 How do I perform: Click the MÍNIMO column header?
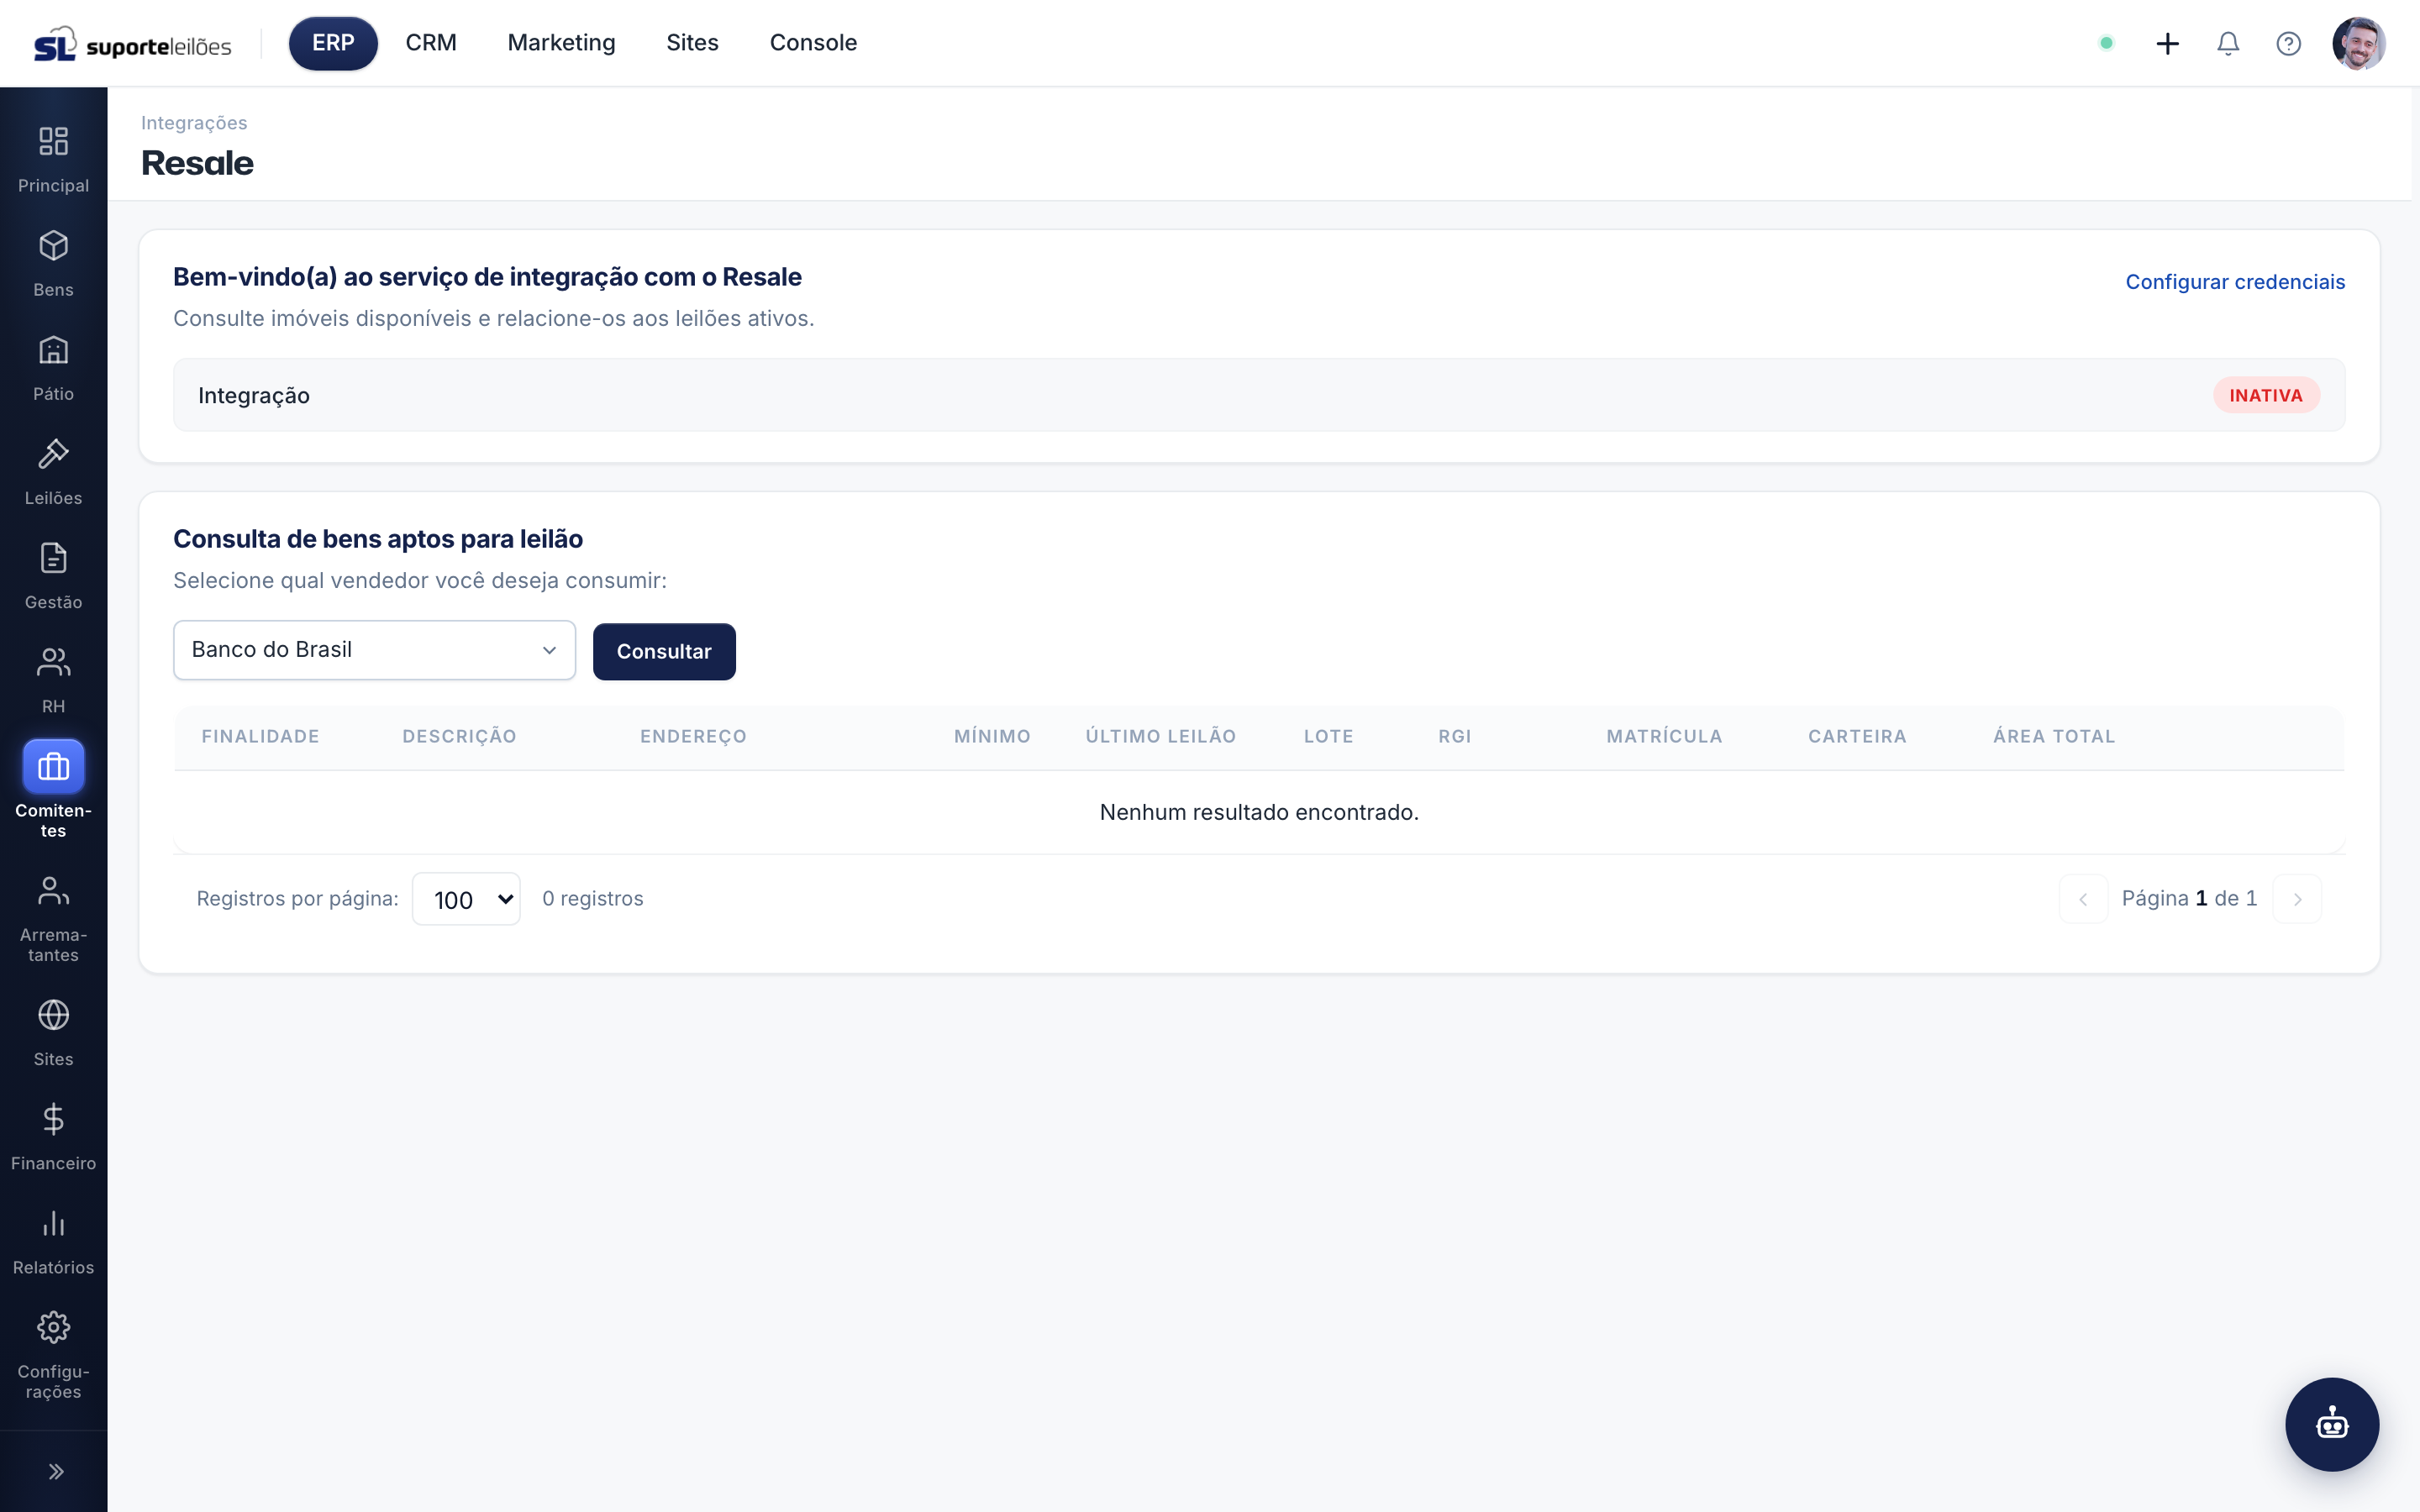[992, 736]
